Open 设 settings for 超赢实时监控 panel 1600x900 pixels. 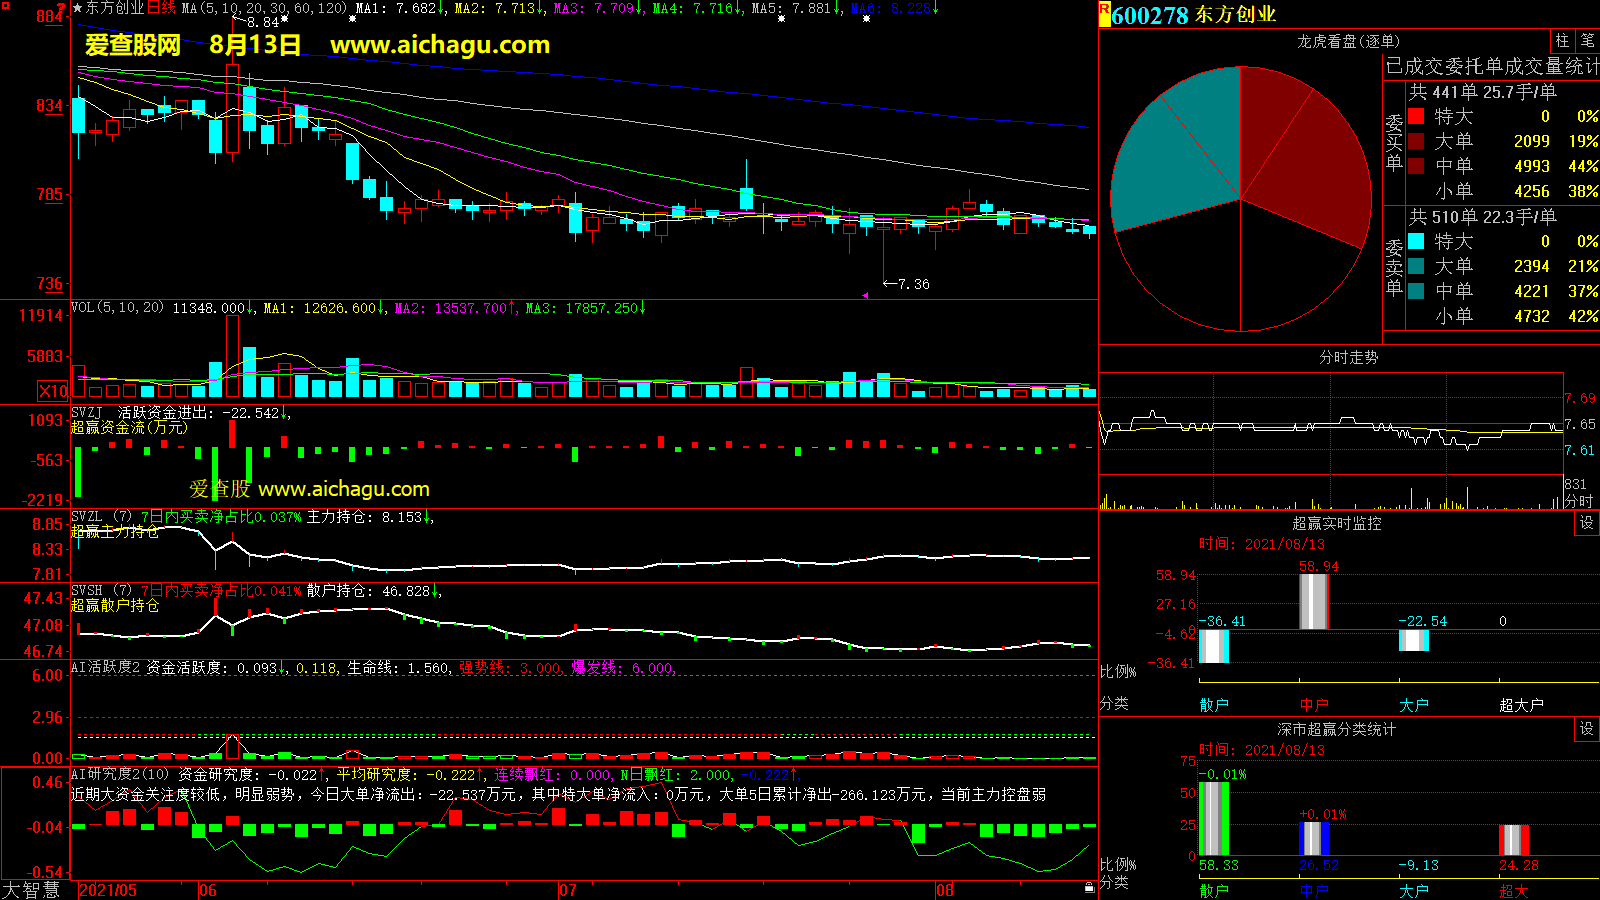pyautogui.click(x=1586, y=523)
